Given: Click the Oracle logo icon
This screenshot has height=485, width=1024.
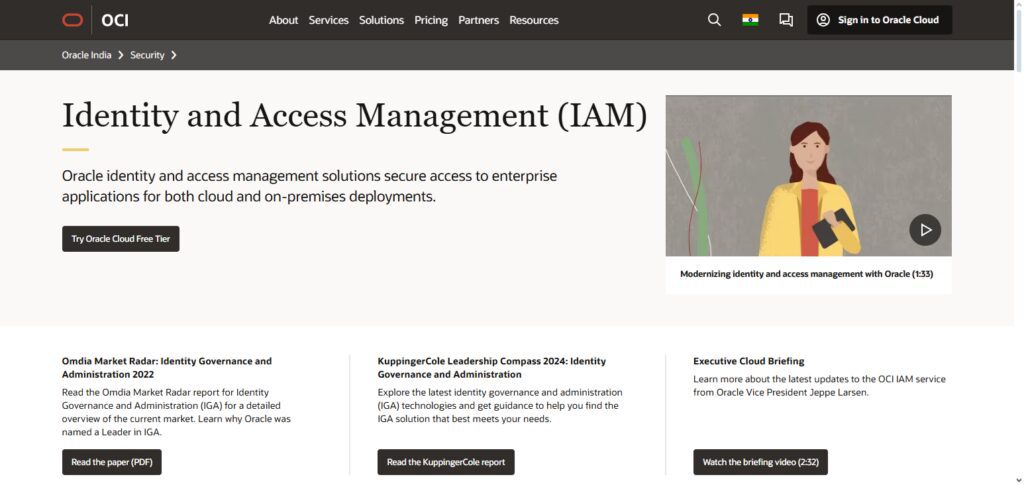Looking at the screenshot, I should pyautogui.click(x=72, y=20).
